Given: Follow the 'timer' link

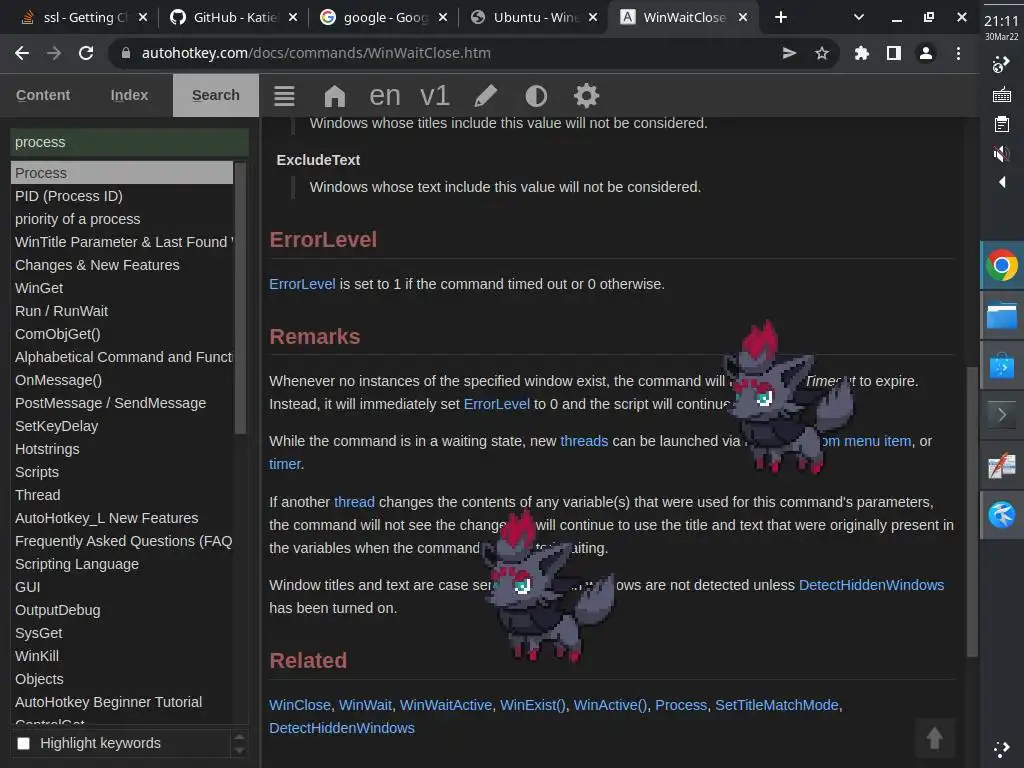Looking at the screenshot, I should pyautogui.click(x=285, y=464).
